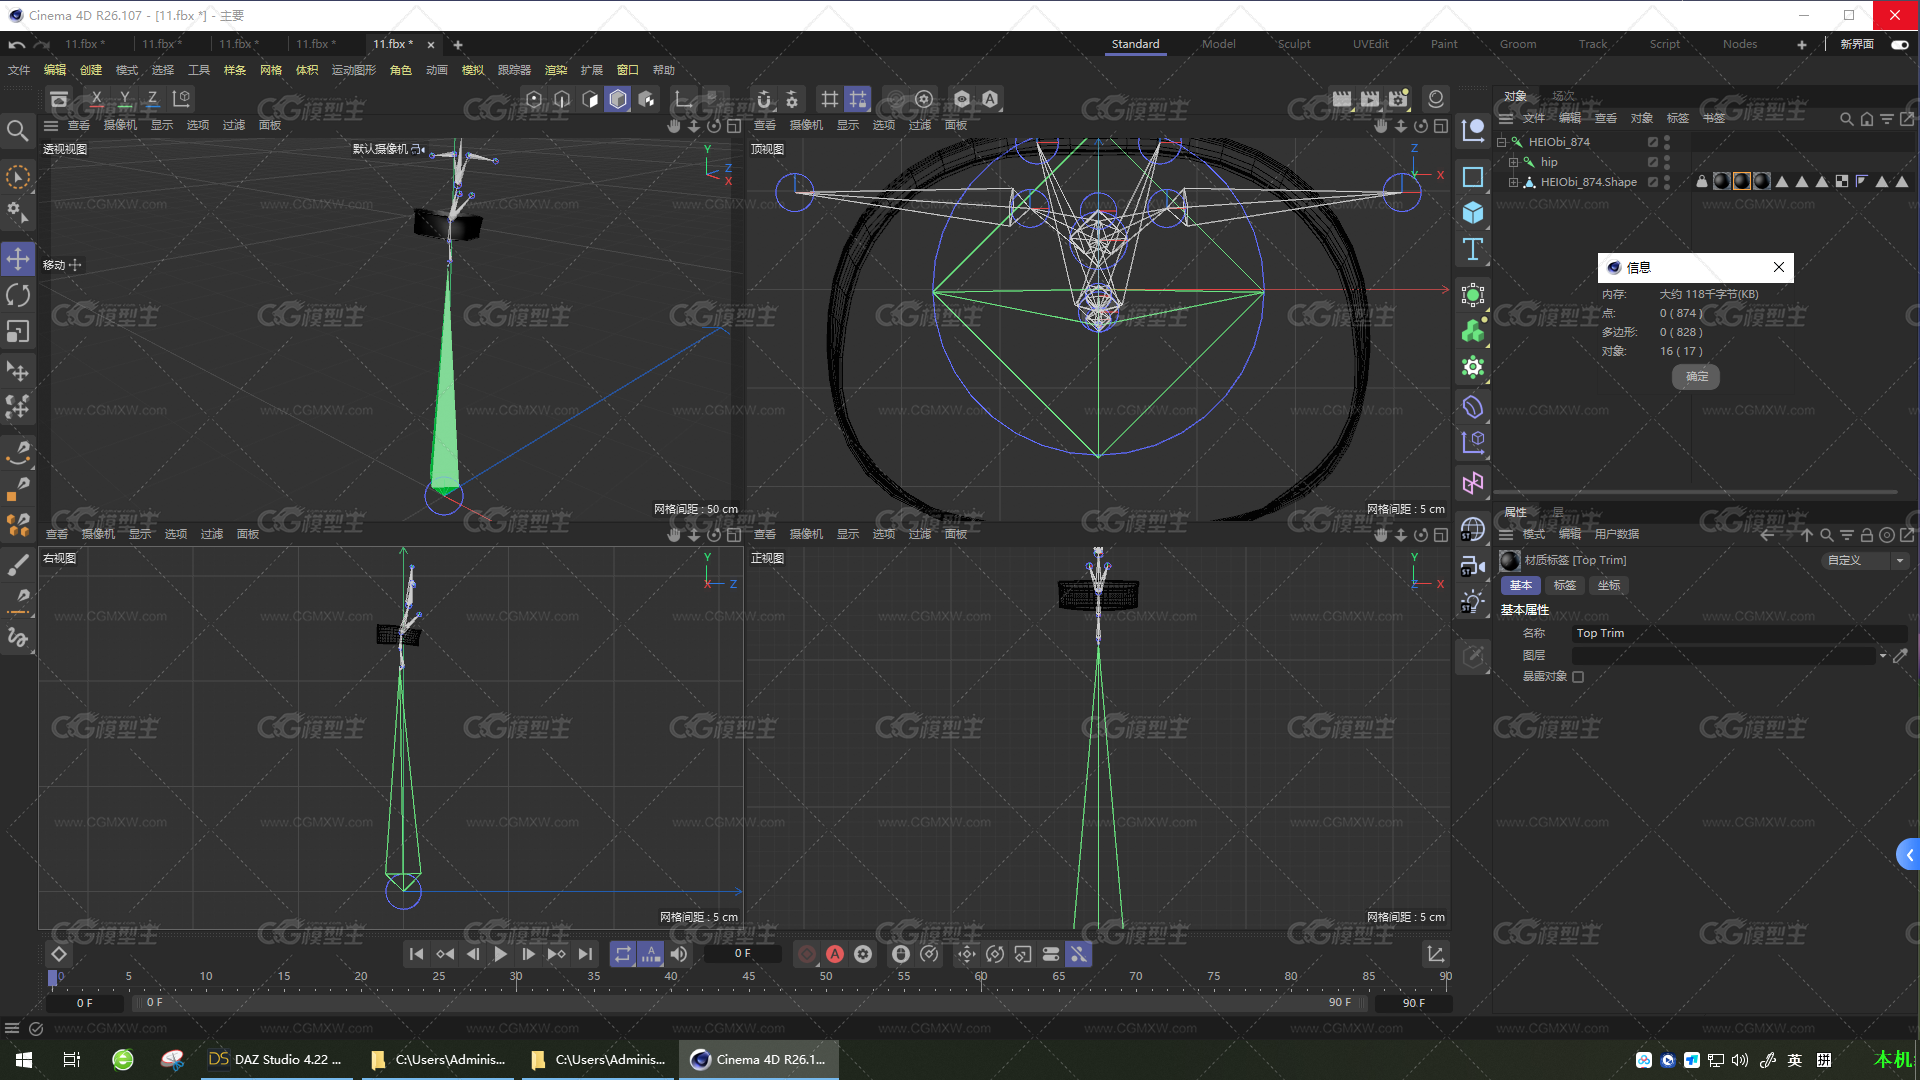Open the 图层 layer field dropdown arrow
Viewport: 1920px width, 1080px height.
click(1883, 656)
